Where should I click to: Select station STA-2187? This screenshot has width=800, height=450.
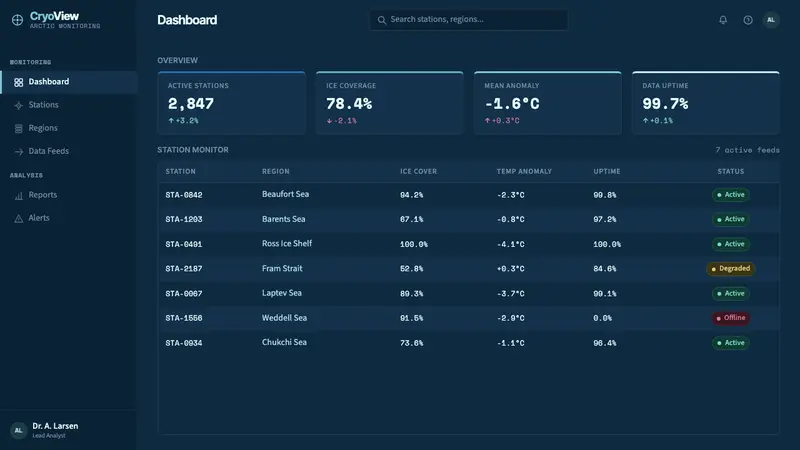tap(184, 269)
